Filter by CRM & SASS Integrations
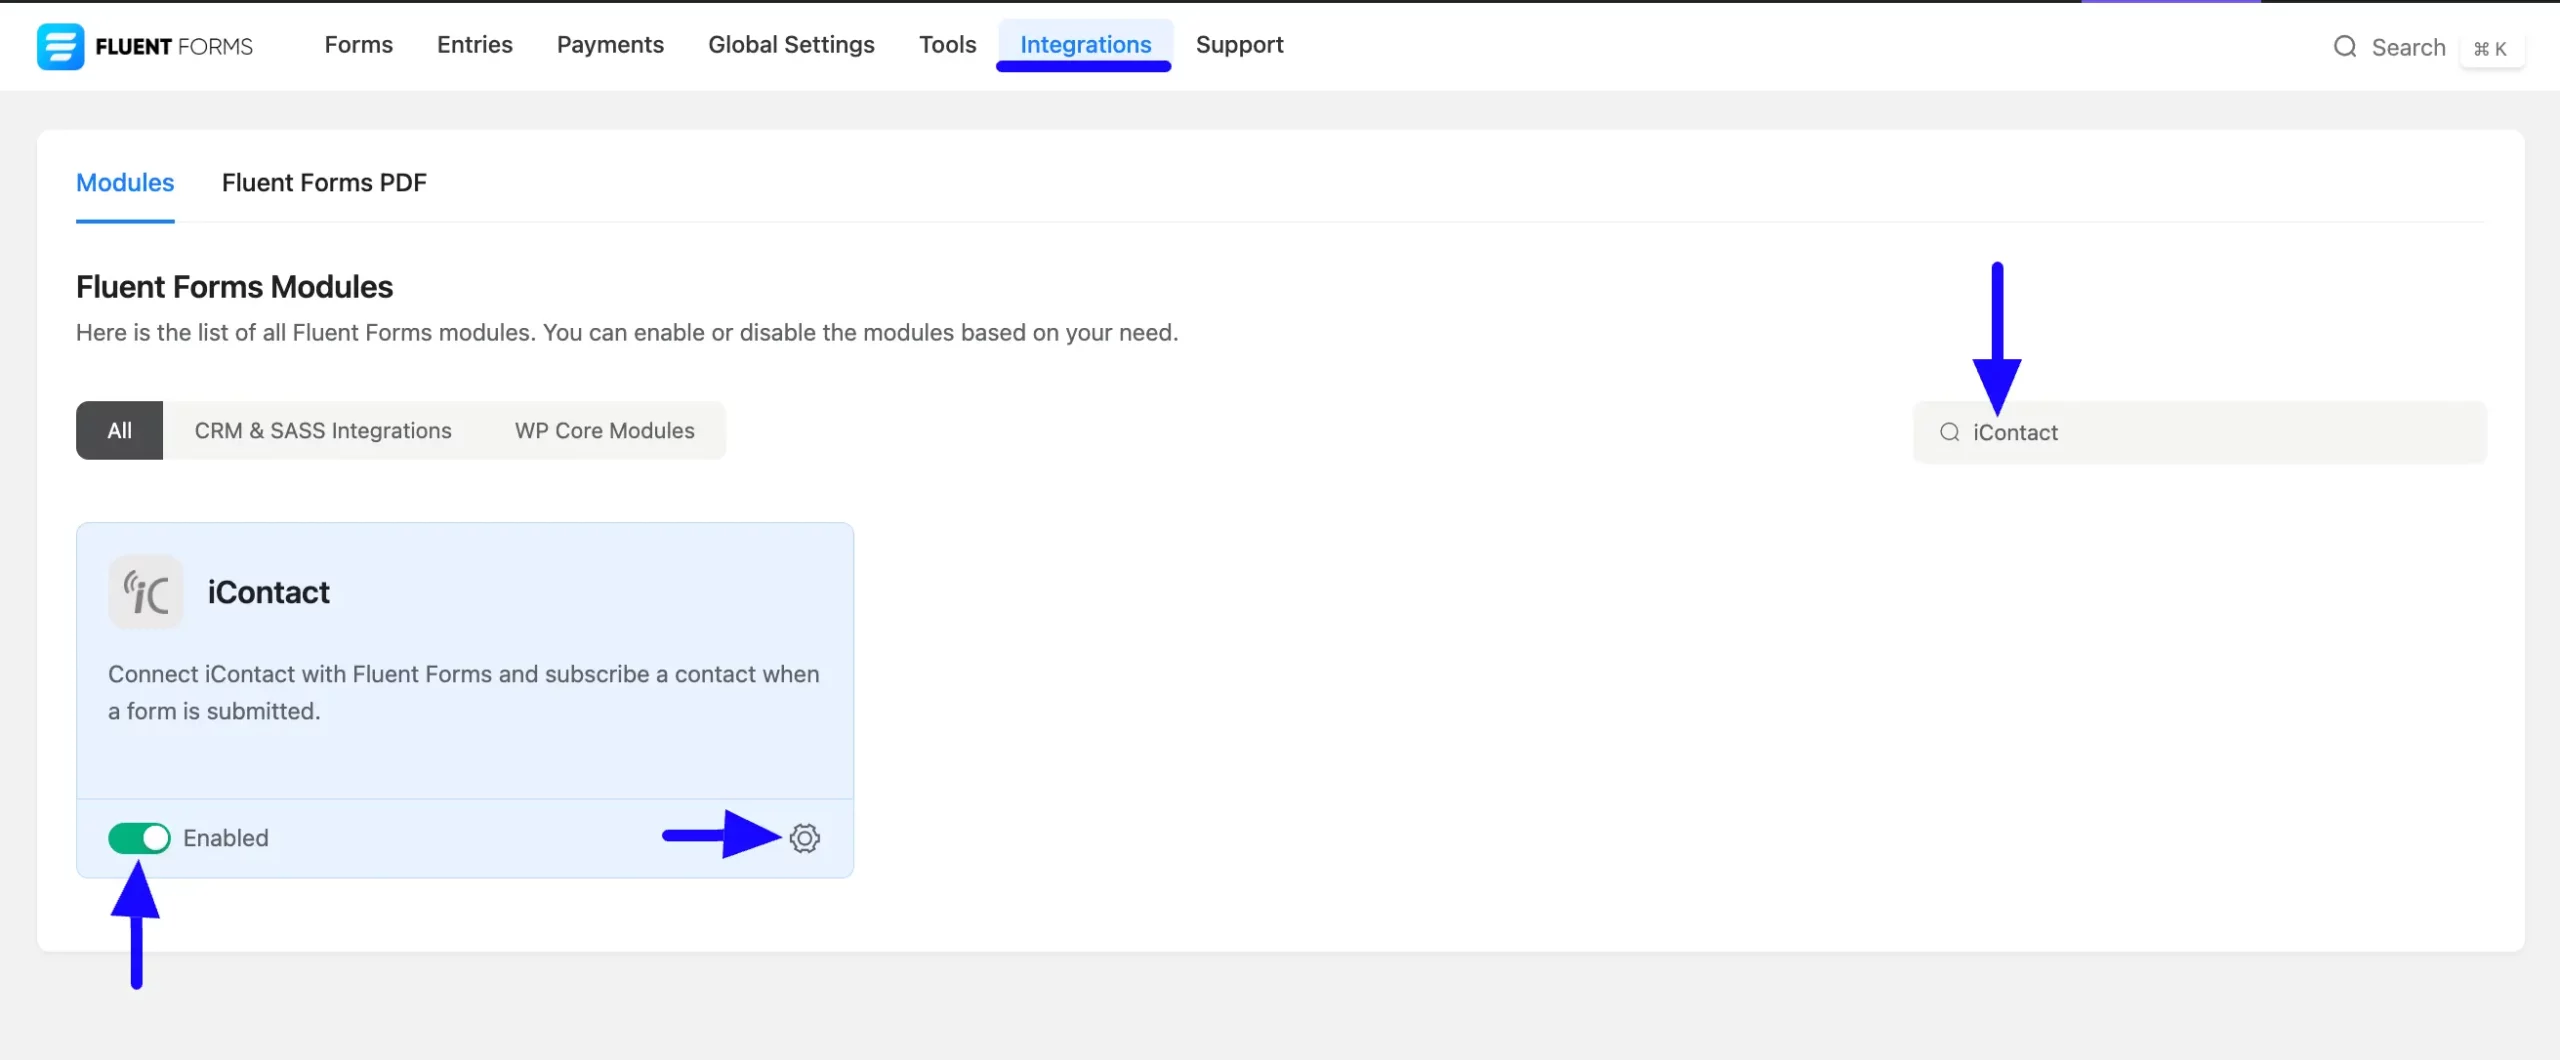 [x=323, y=431]
